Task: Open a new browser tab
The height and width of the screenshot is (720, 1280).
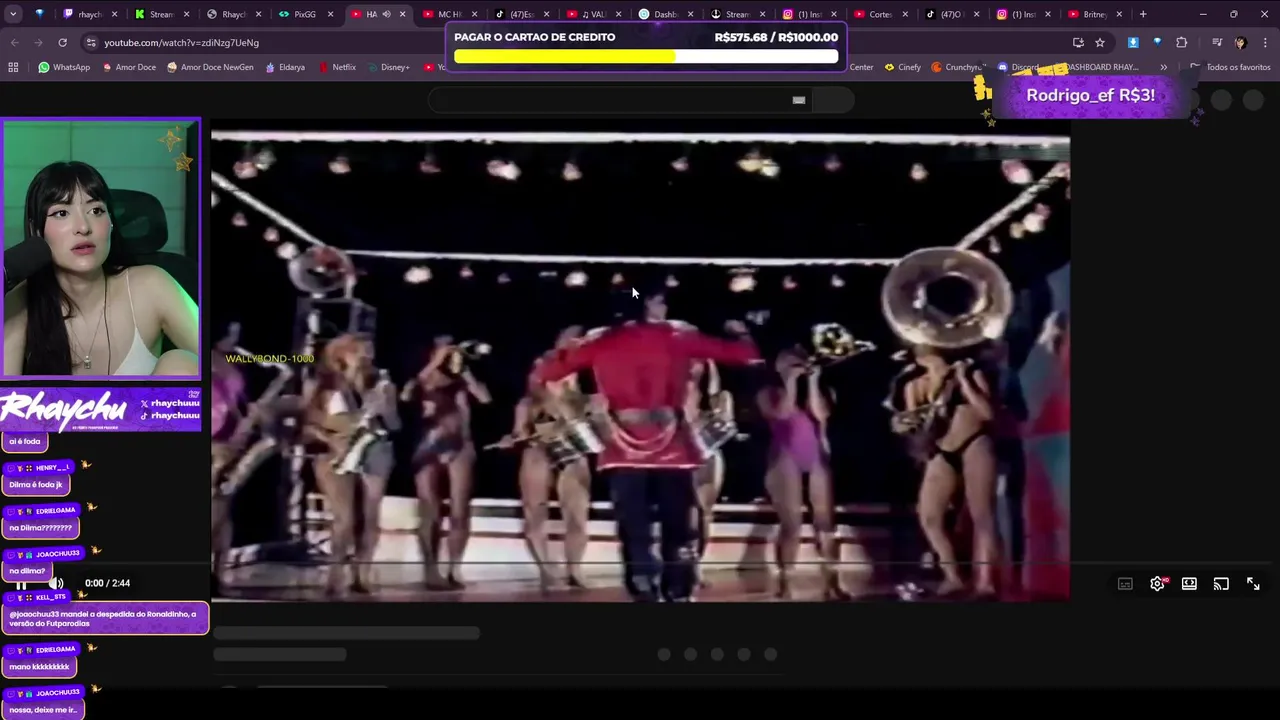Action: [1143, 14]
